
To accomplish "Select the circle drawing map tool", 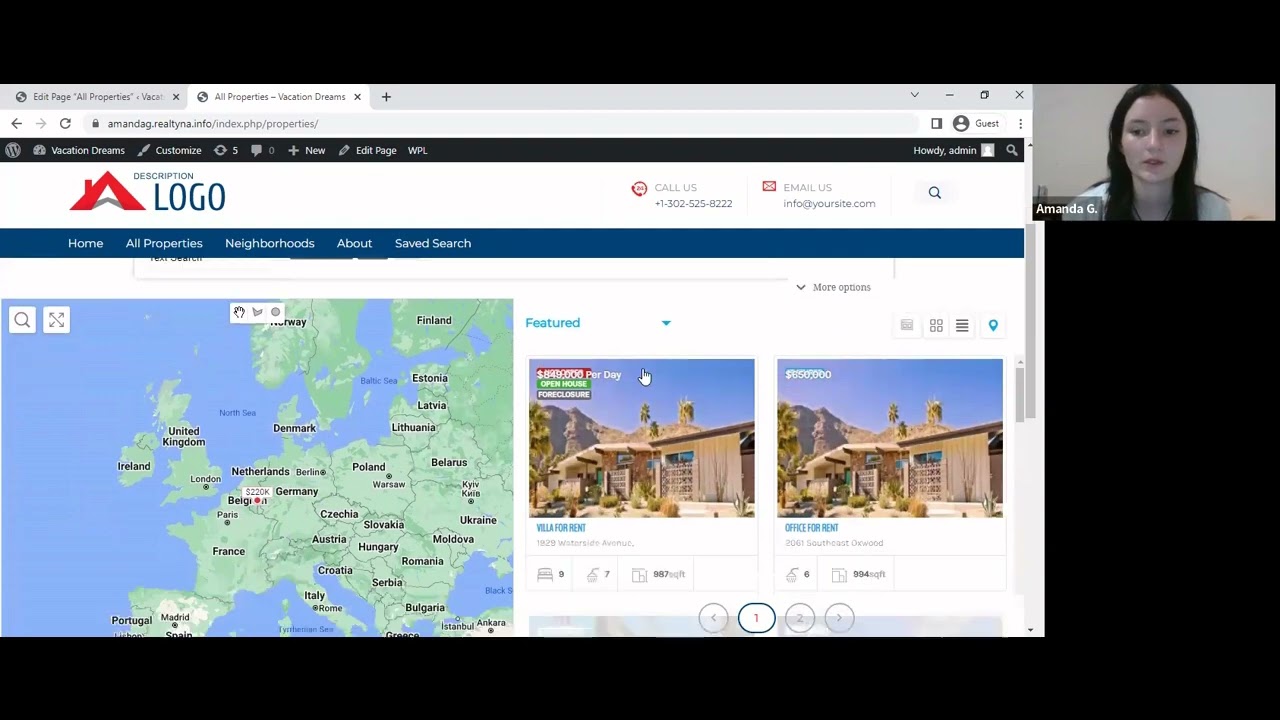I will click(x=276, y=312).
